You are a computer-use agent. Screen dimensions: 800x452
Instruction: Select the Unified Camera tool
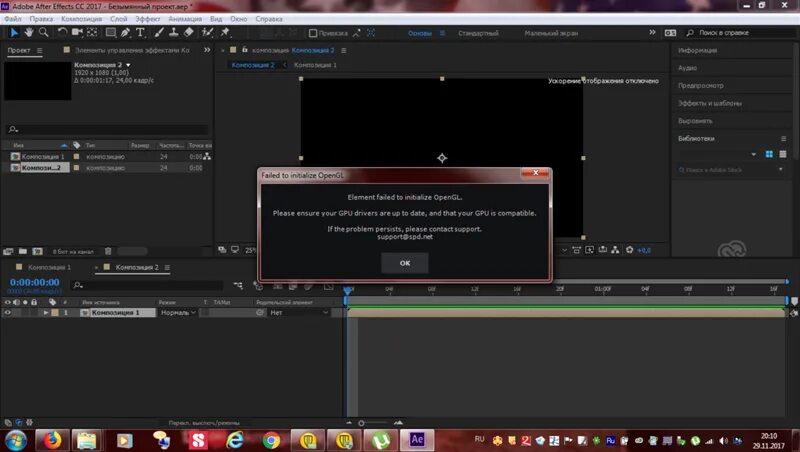[x=77, y=33]
